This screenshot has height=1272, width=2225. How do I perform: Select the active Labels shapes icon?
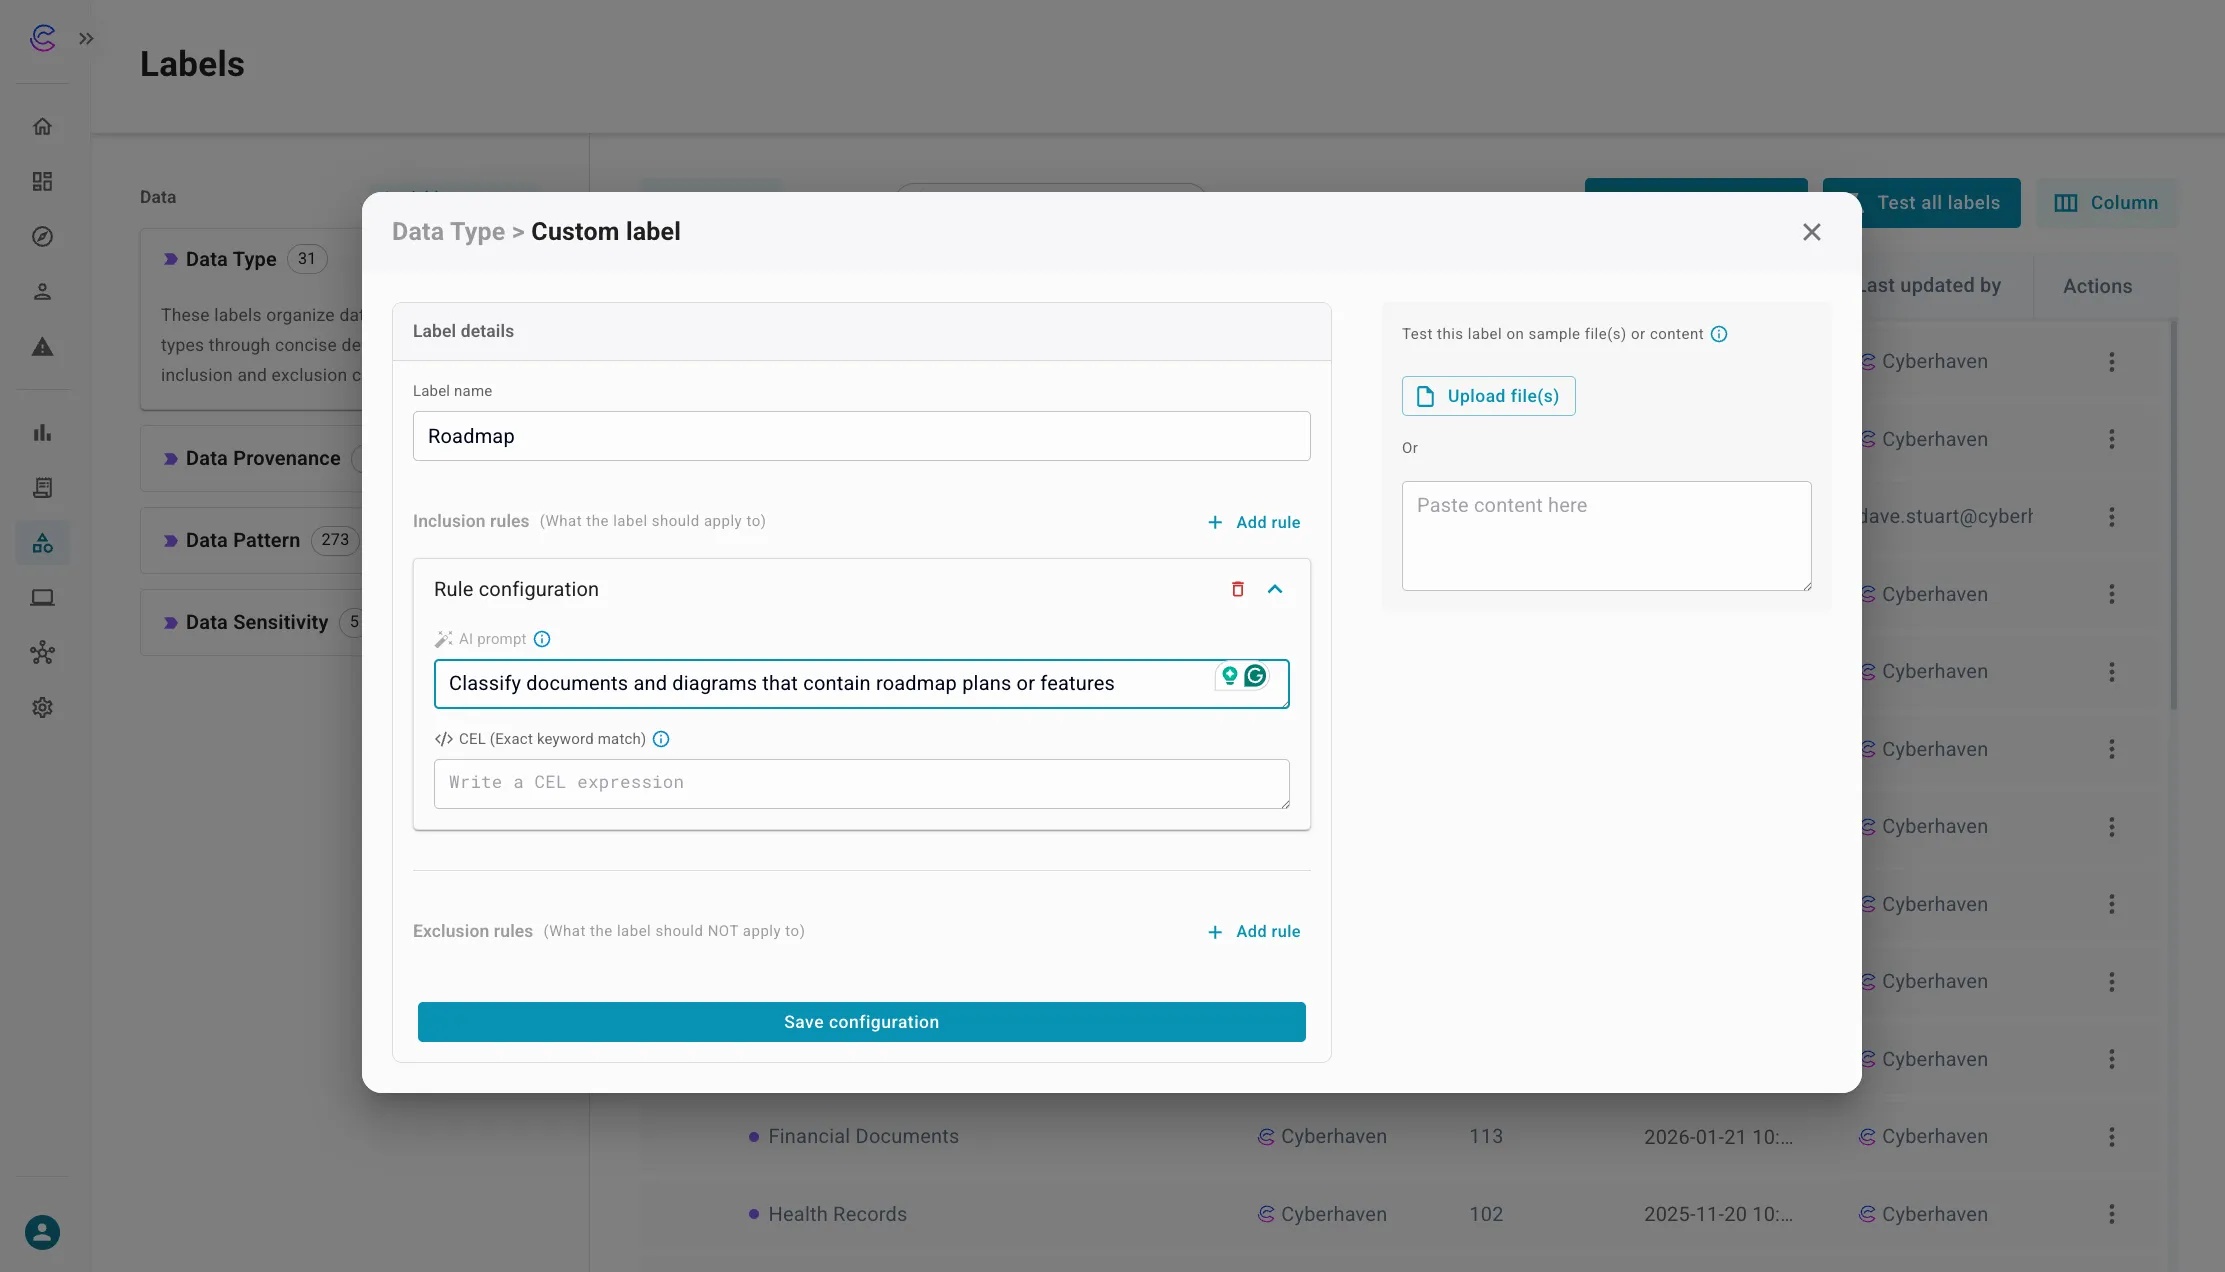tap(42, 542)
